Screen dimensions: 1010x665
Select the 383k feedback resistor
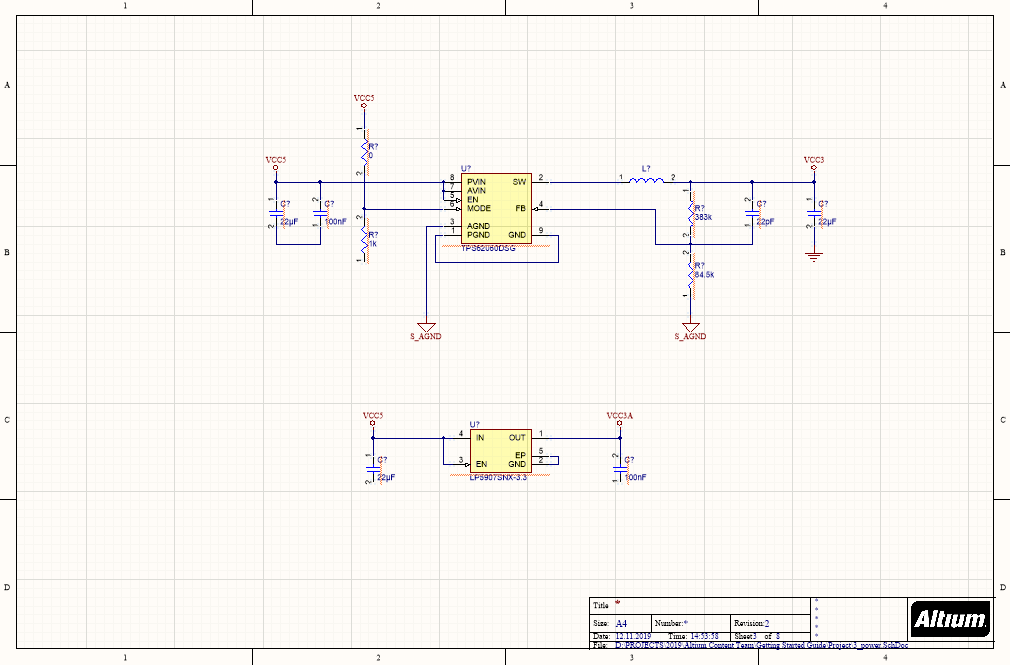click(x=690, y=210)
